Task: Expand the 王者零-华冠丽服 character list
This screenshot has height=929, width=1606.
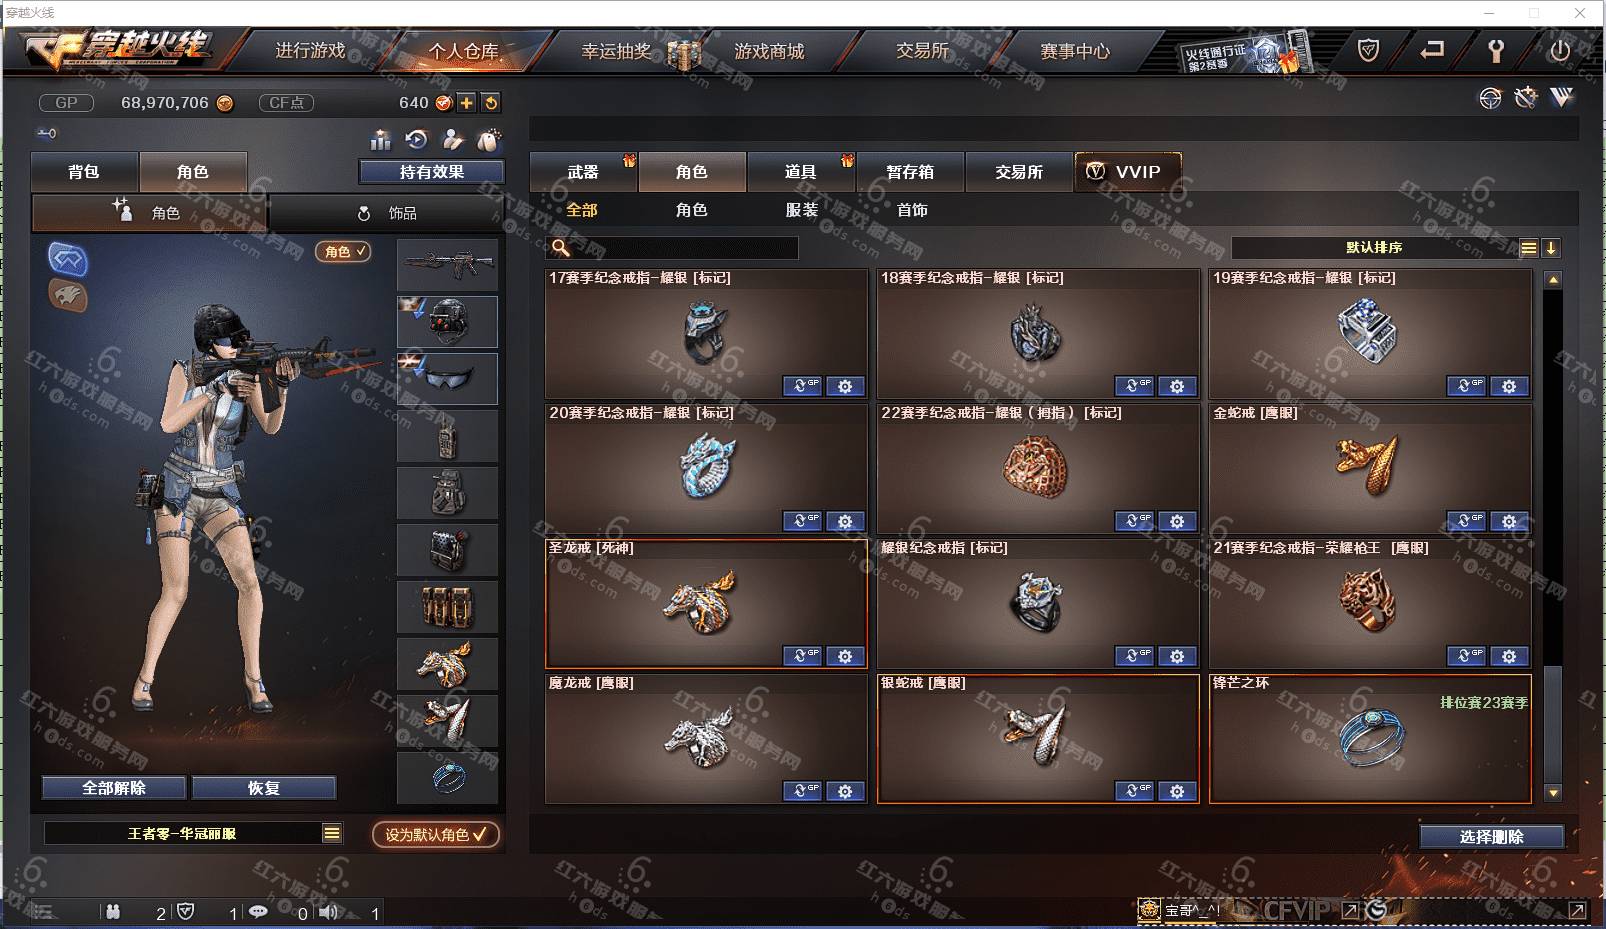Action: [x=332, y=833]
